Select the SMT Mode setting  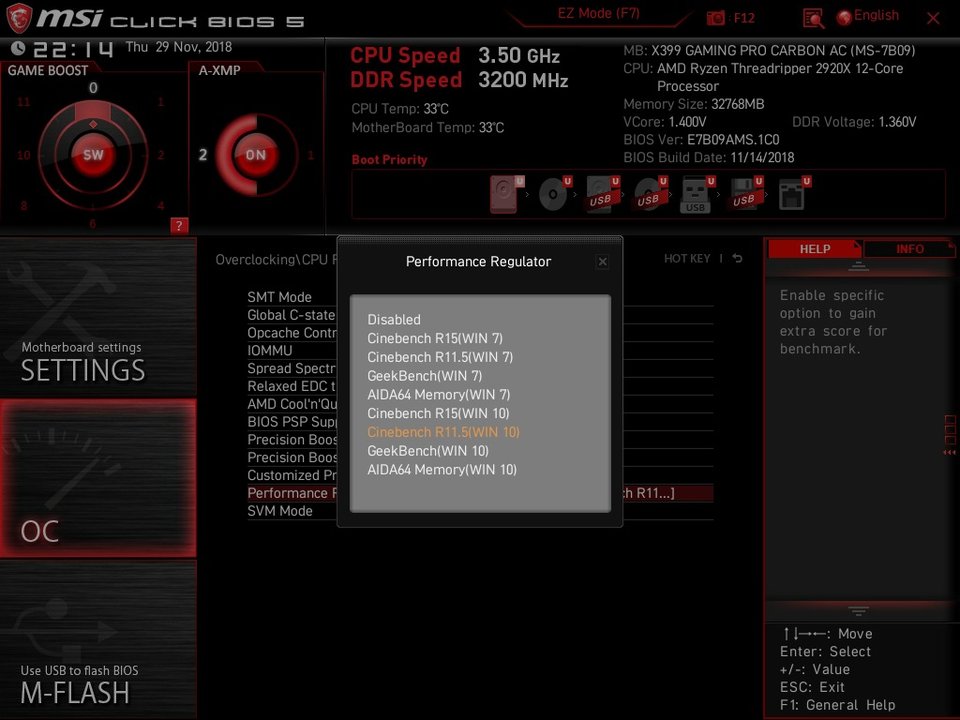[279, 297]
